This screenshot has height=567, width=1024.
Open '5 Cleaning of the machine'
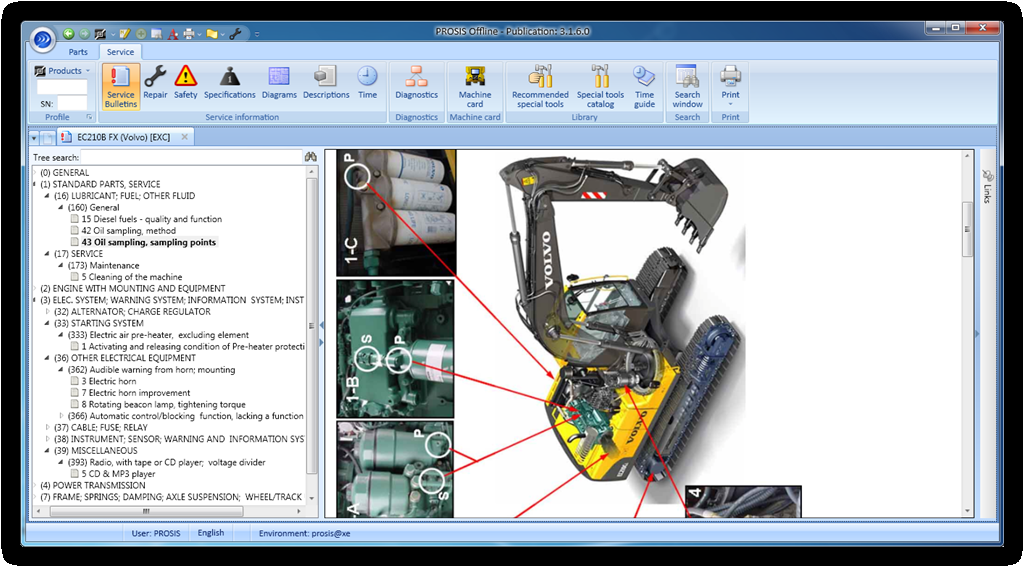pyautogui.click(x=131, y=277)
